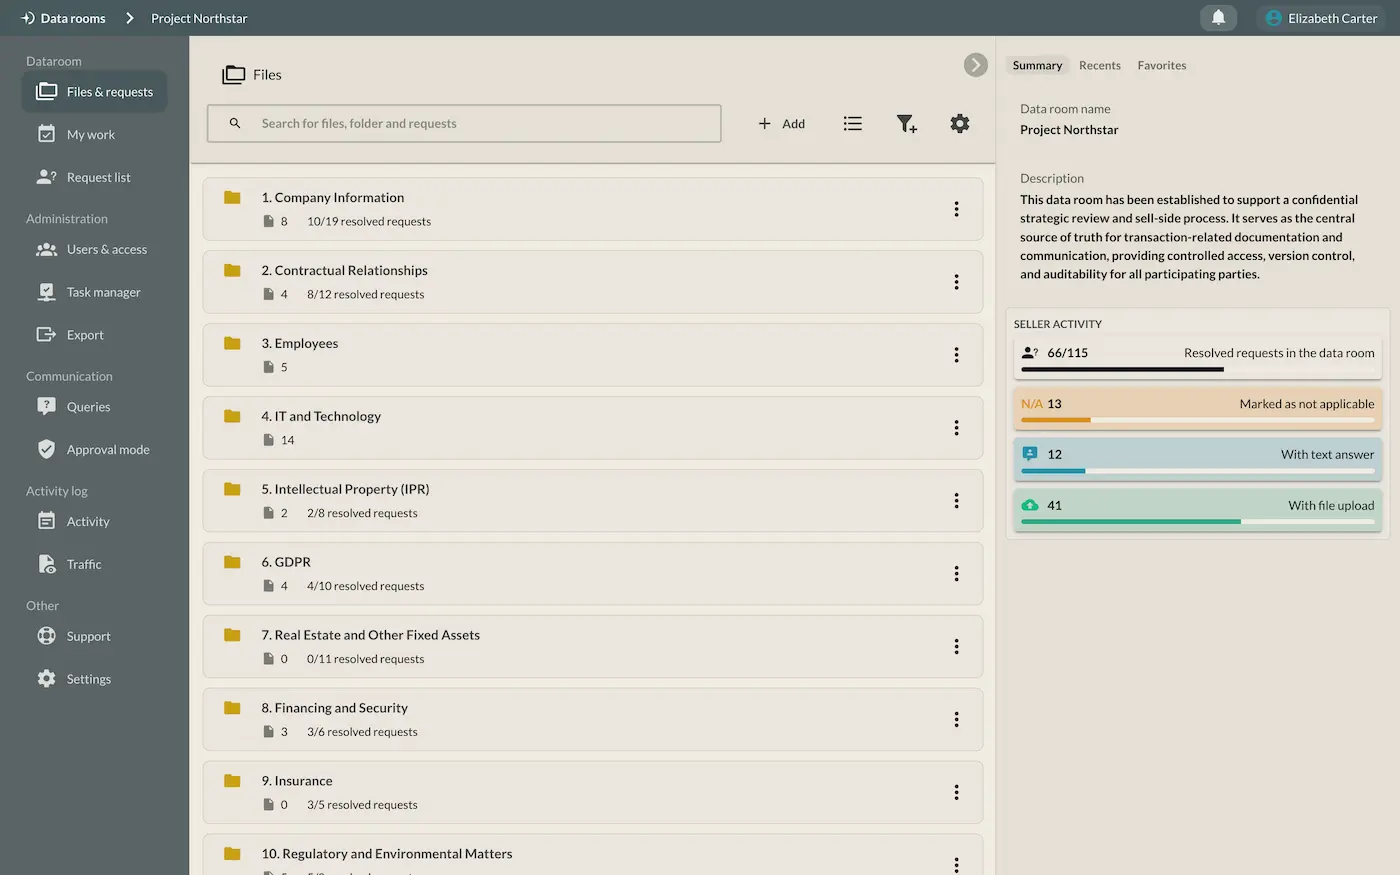This screenshot has height=875, width=1400.
Task: Click the With text answer card
Action: pos(1197,458)
